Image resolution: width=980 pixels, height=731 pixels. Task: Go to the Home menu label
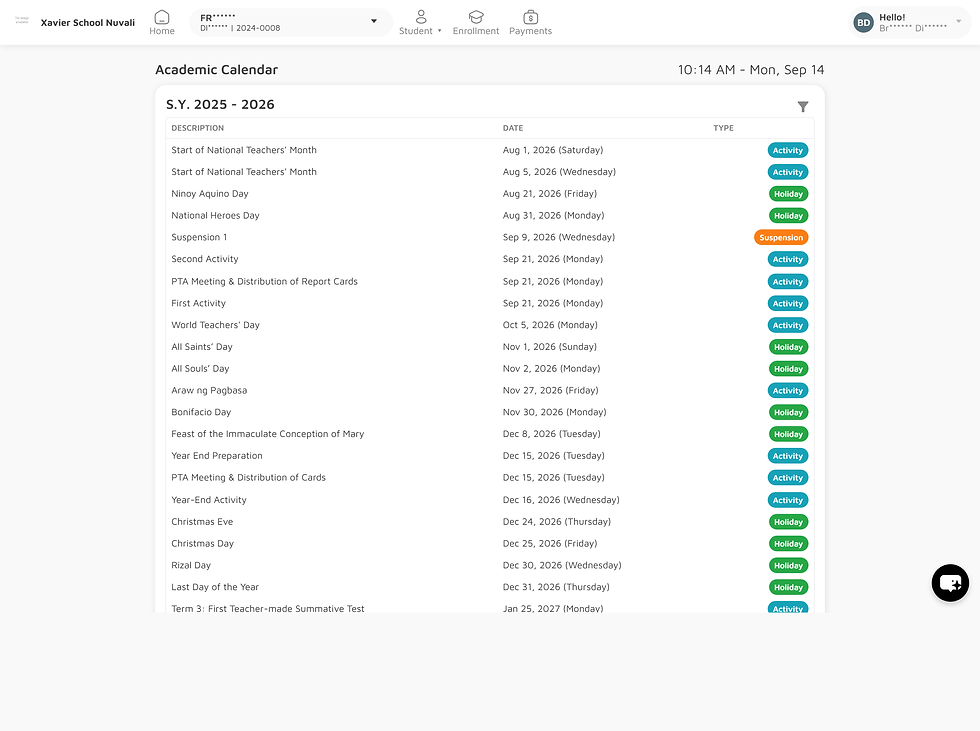pos(162,31)
